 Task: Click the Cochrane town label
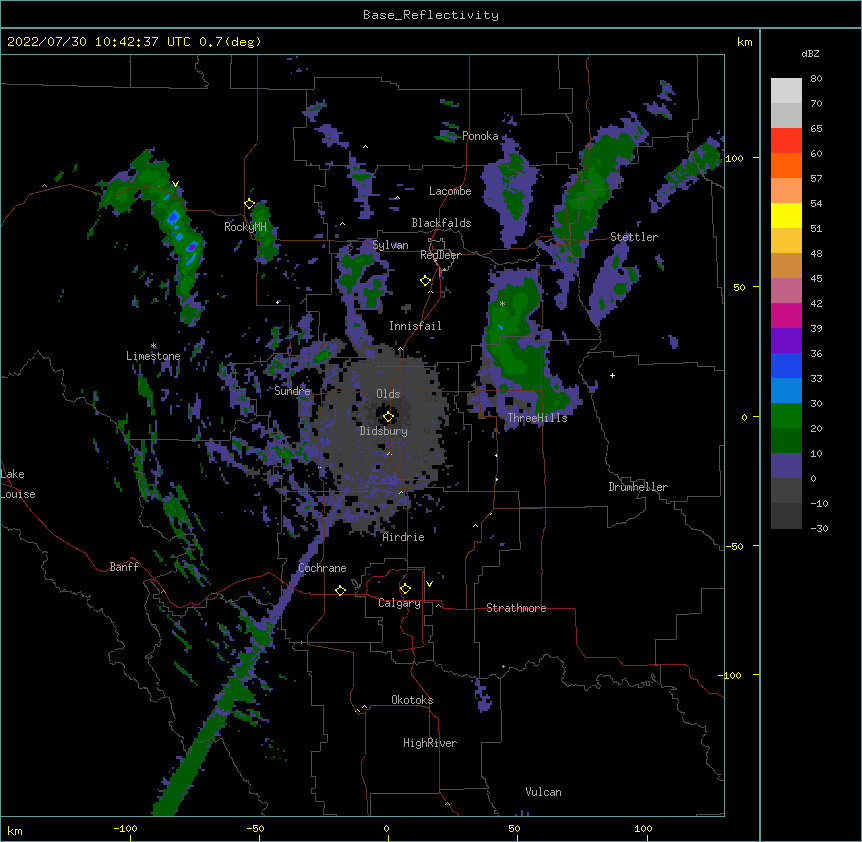322,568
